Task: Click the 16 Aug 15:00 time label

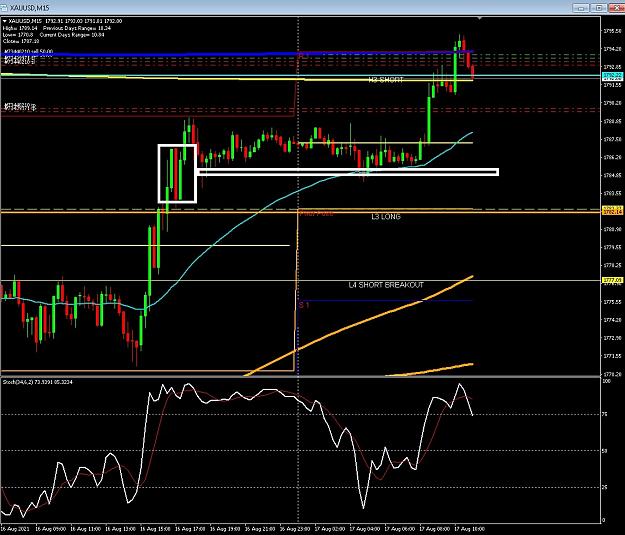Action: pyautogui.click(x=155, y=529)
